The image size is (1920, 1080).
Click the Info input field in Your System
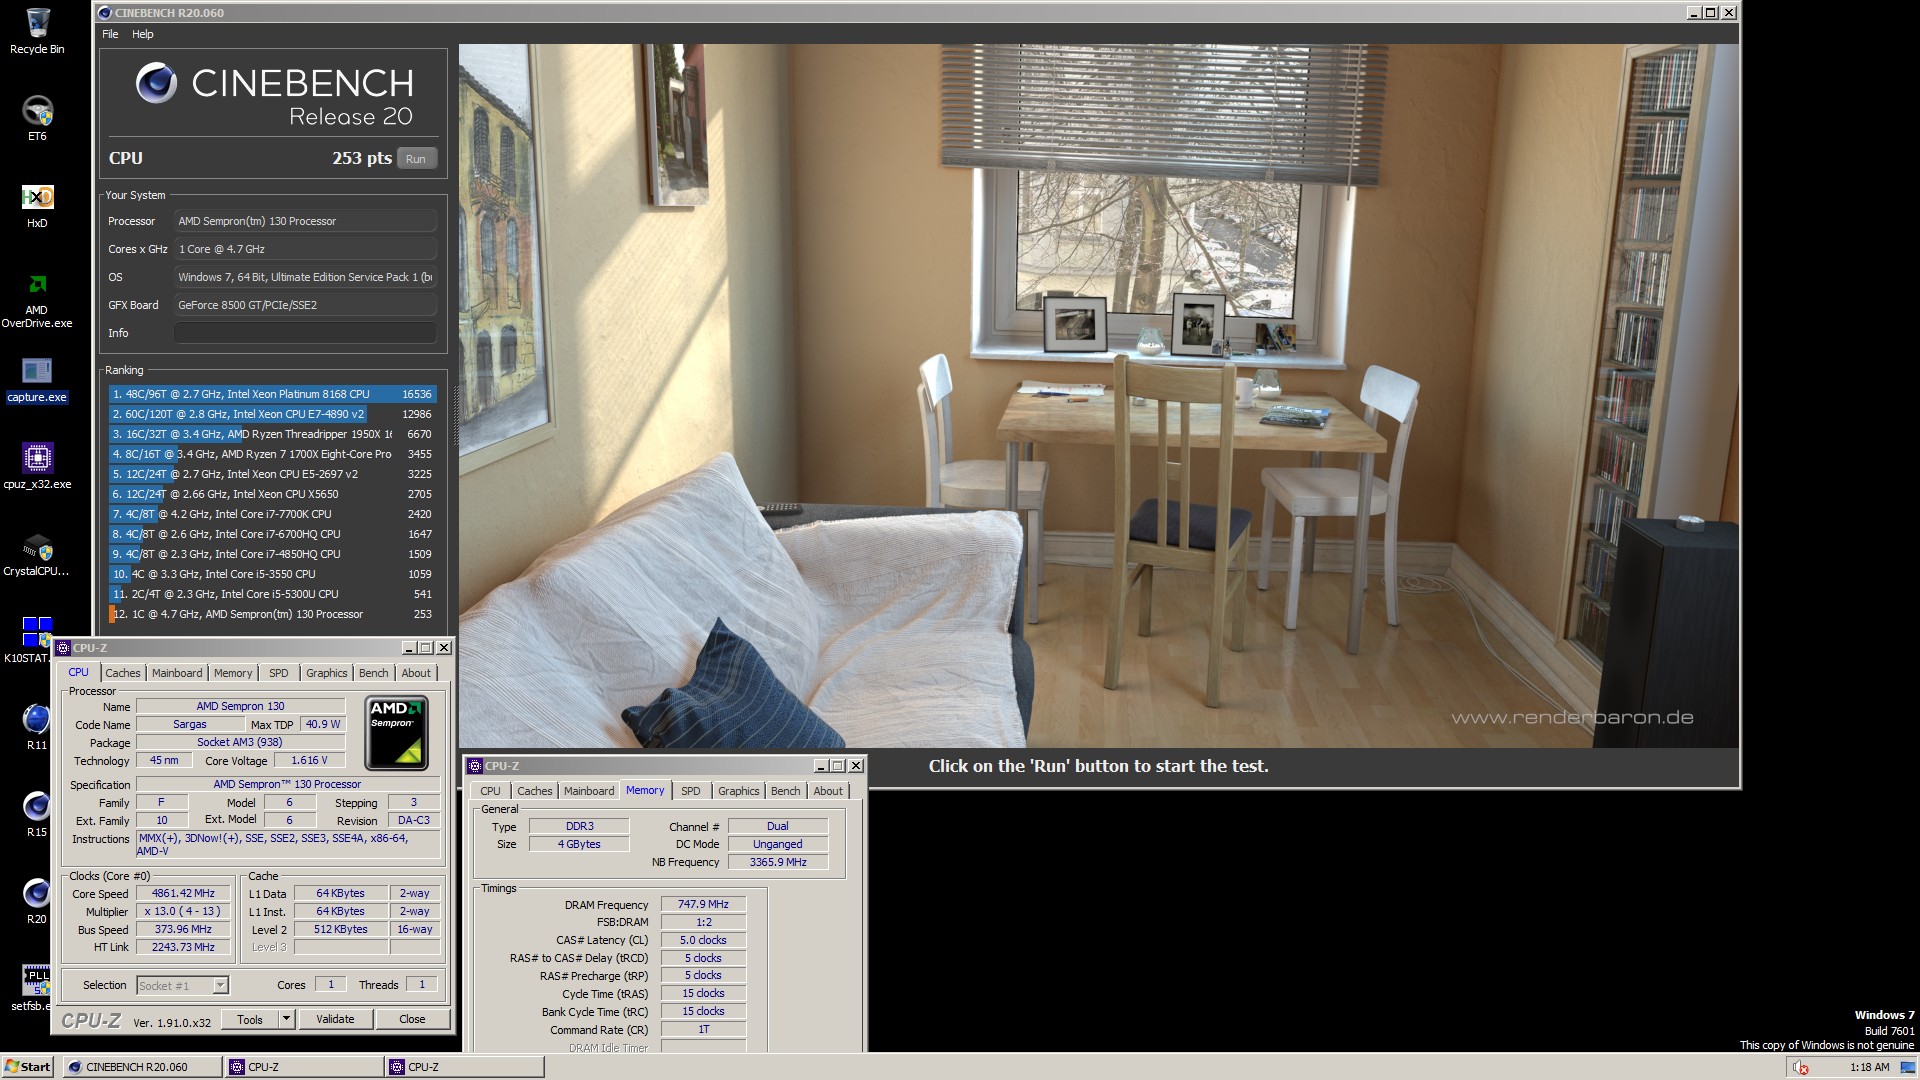point(305,333)
